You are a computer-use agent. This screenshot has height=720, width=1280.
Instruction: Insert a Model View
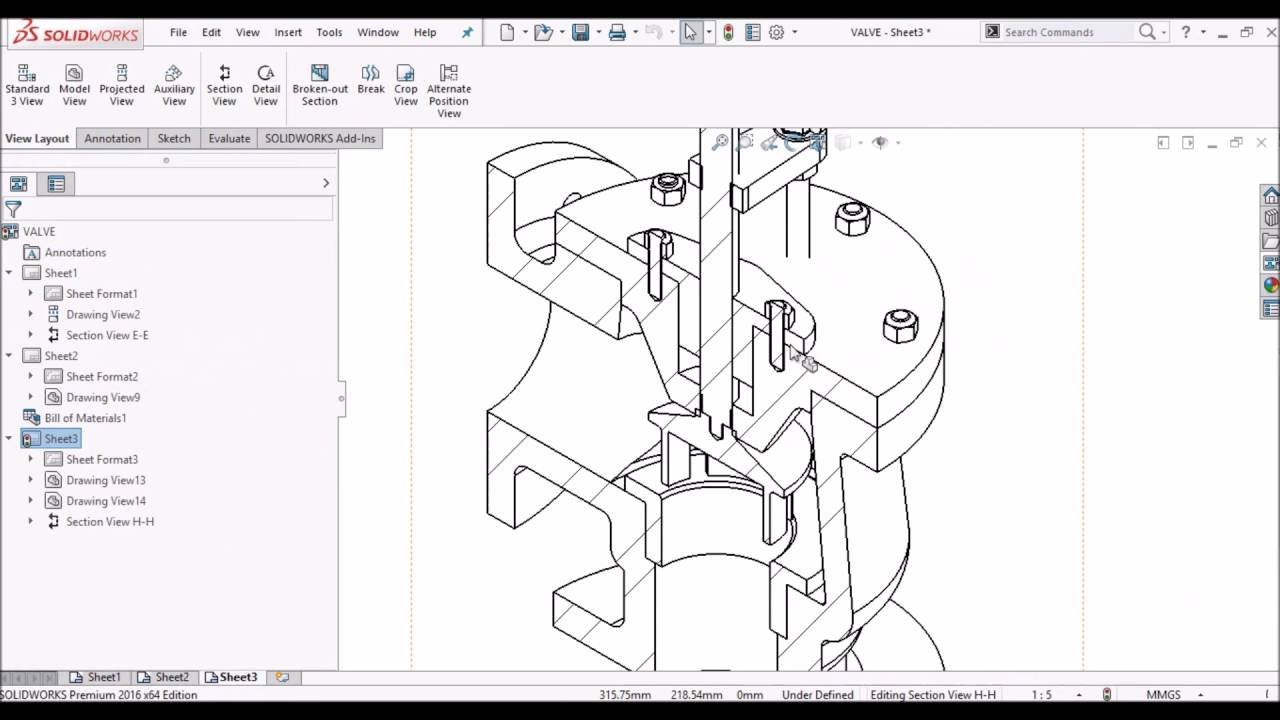click(74, 85)
